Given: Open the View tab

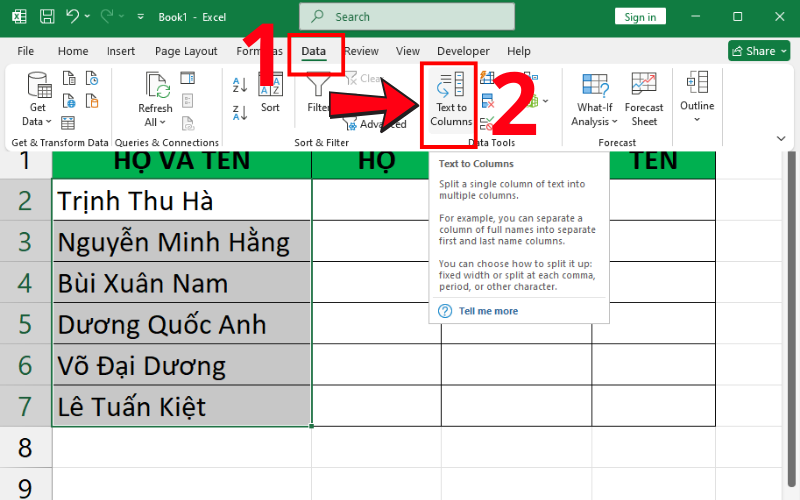Looking at the screenshot, I should (408, 51).
